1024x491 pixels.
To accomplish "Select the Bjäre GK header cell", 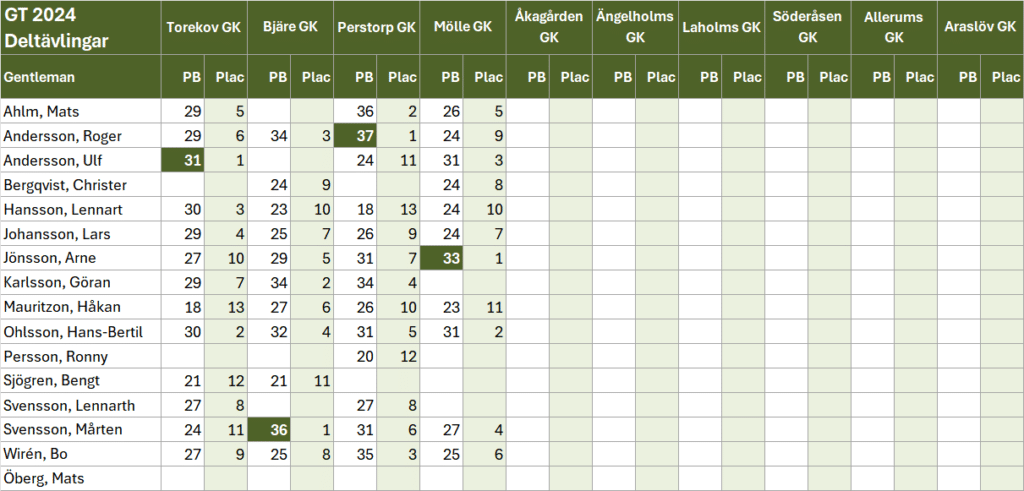I will tap(290, 27).
